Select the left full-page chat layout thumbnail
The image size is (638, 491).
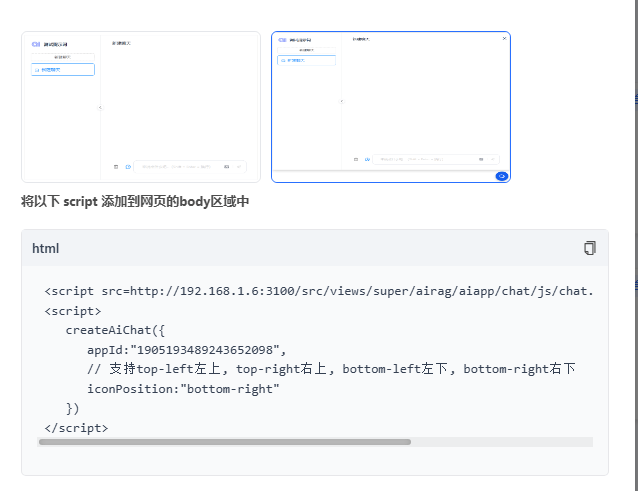click(x=141, y=107)
